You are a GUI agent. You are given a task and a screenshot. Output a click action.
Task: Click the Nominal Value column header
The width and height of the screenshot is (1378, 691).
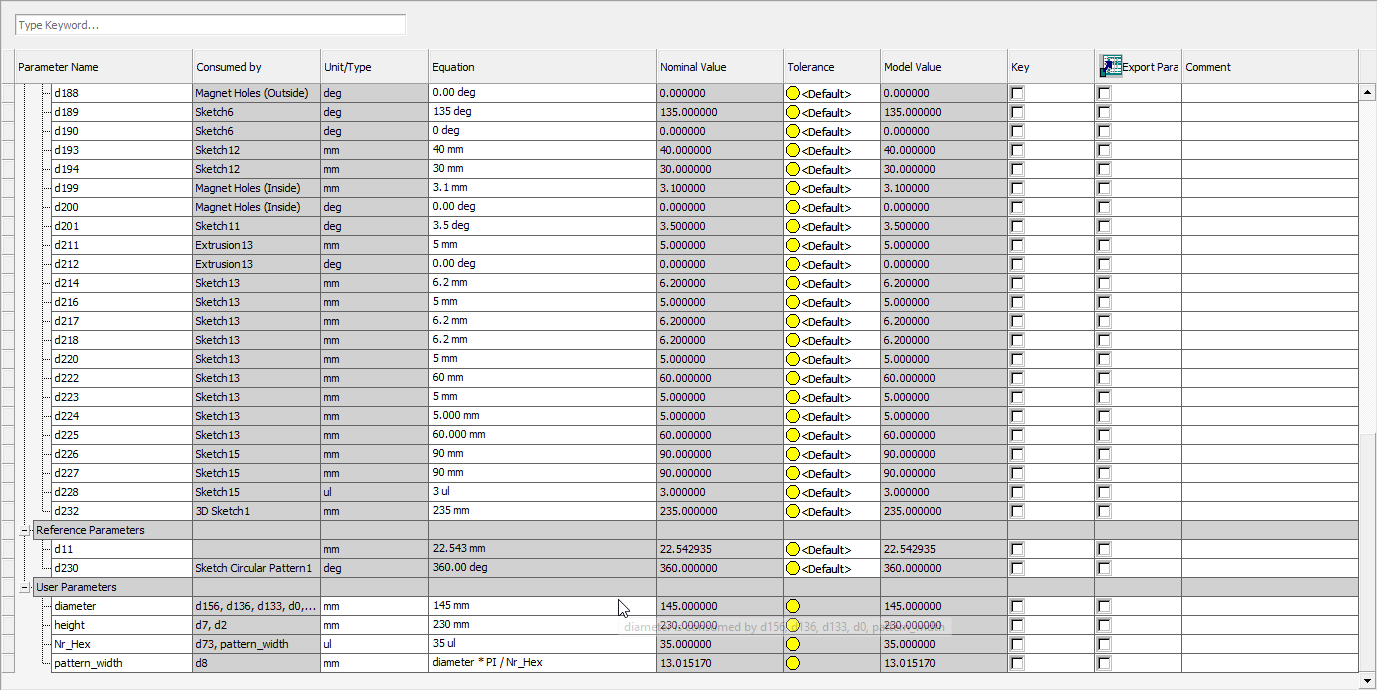click(721, 67)
